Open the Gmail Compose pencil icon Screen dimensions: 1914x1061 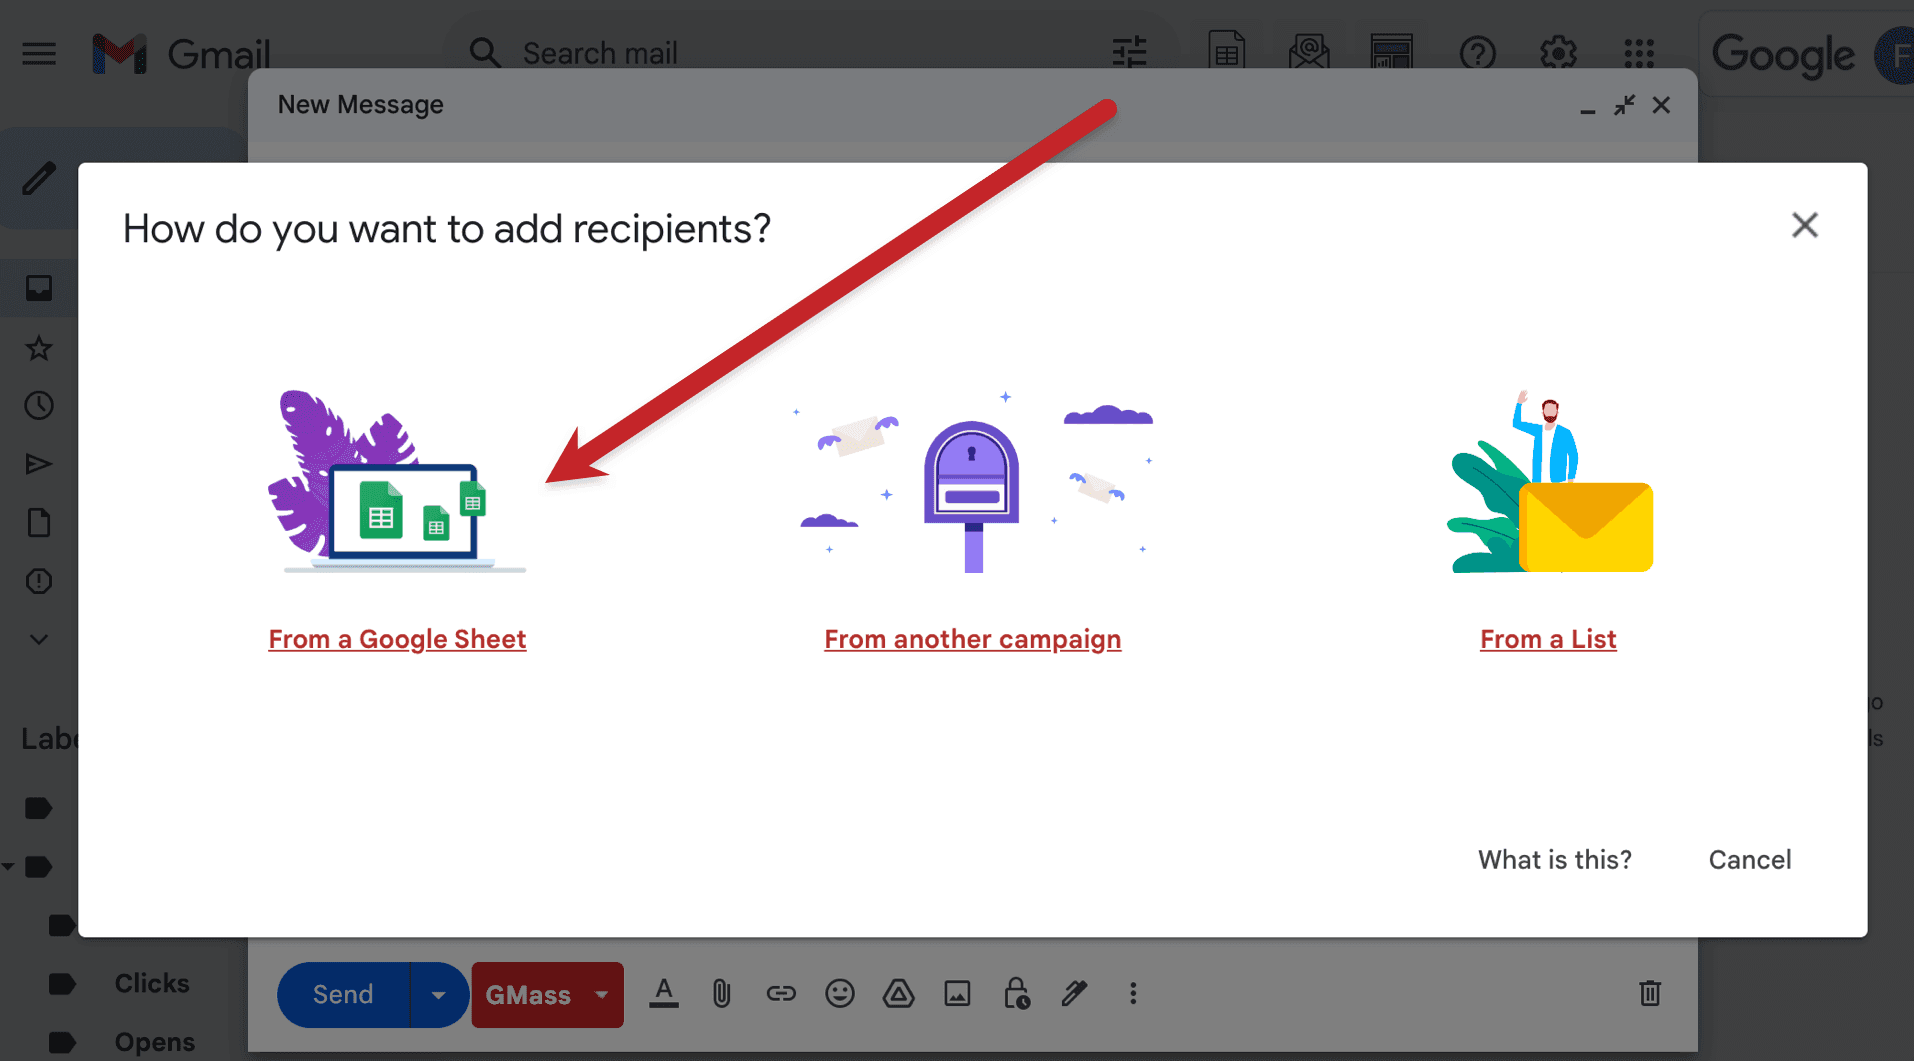tap(39, 179)
